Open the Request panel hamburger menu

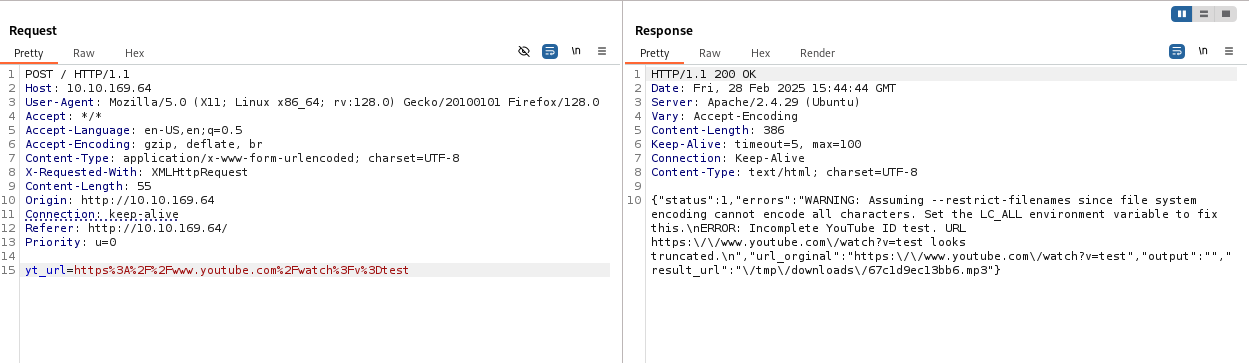(x=602, y=51)
